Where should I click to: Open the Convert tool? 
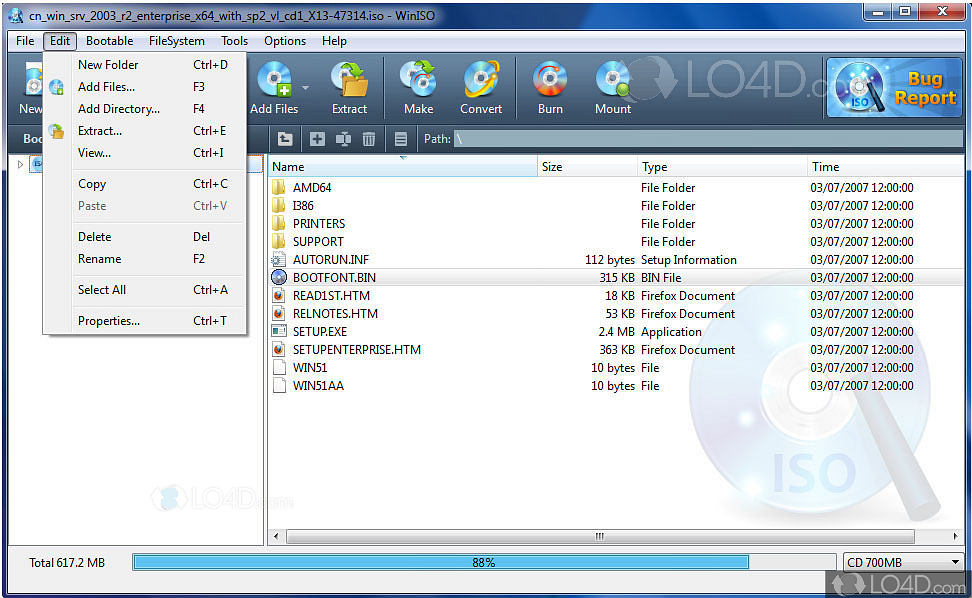click(x=481, y=87)
